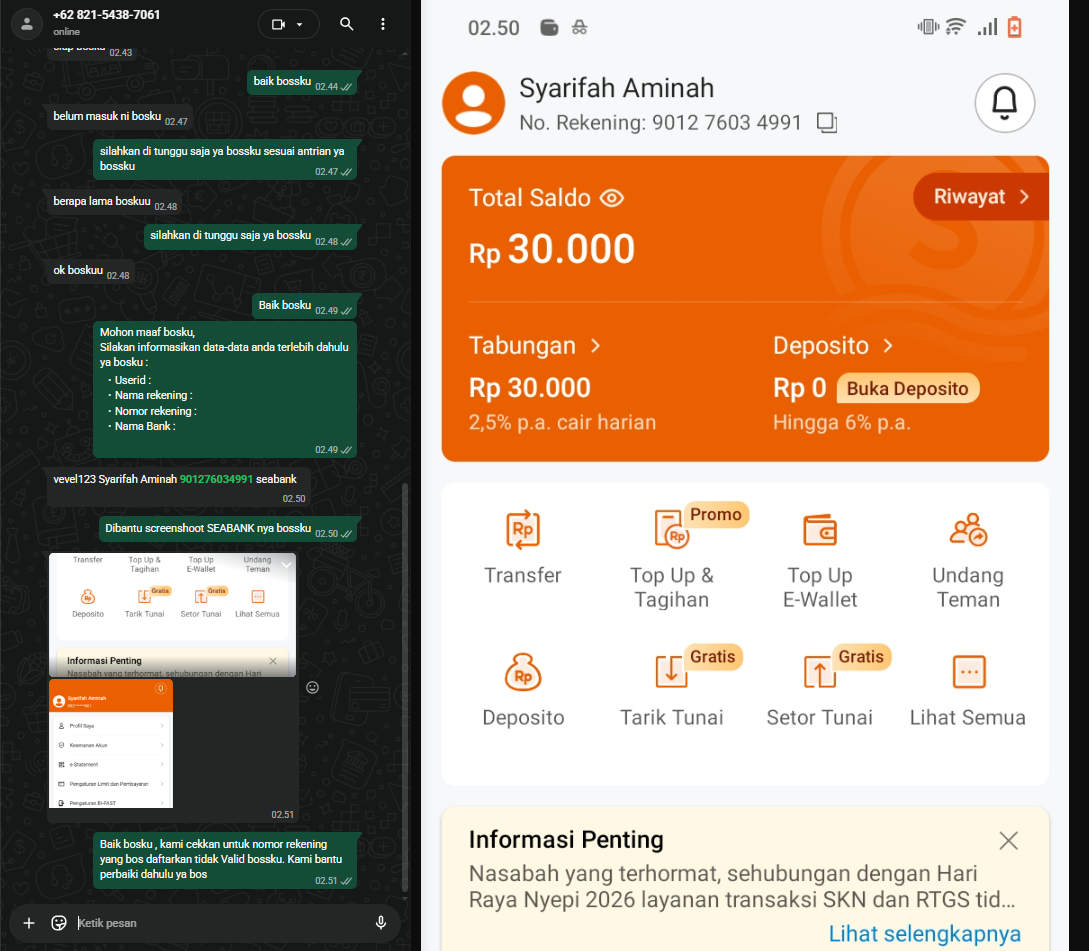Click the name Syarifah Aminah in SeaBank header

point(617,88)
